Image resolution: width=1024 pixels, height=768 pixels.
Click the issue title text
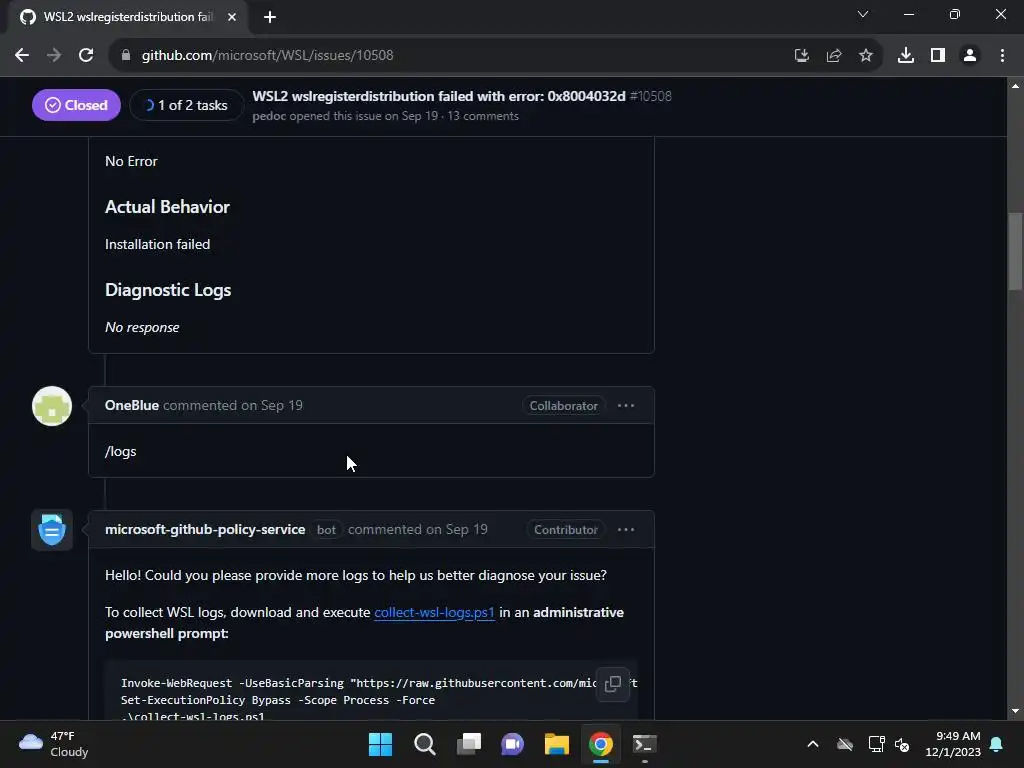pos(439,96)
